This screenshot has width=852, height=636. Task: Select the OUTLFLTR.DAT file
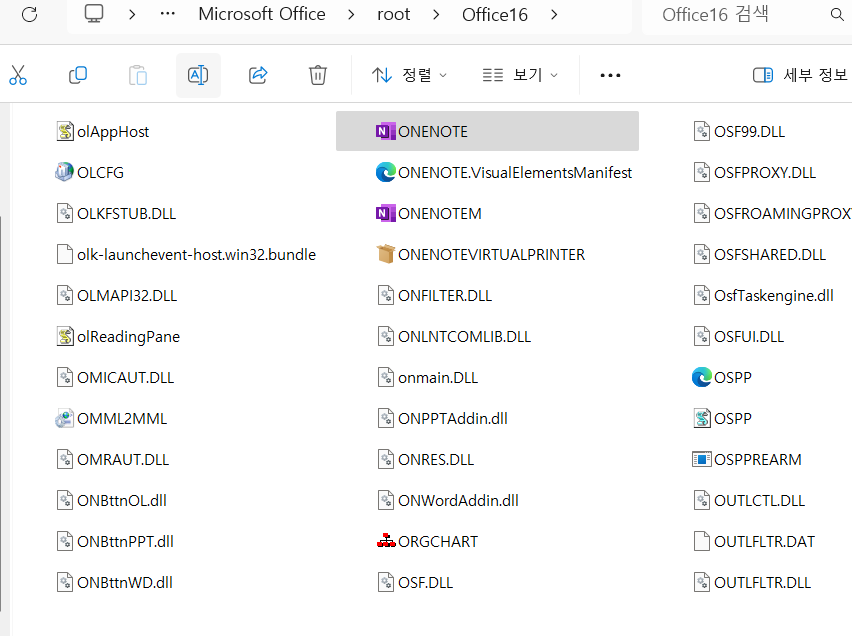[754, 541]
